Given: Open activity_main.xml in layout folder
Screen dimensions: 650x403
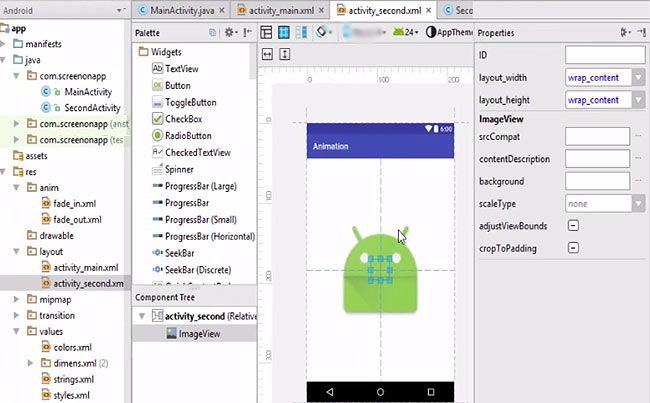Looking at the screenshot, I should (x=85, y=267).
